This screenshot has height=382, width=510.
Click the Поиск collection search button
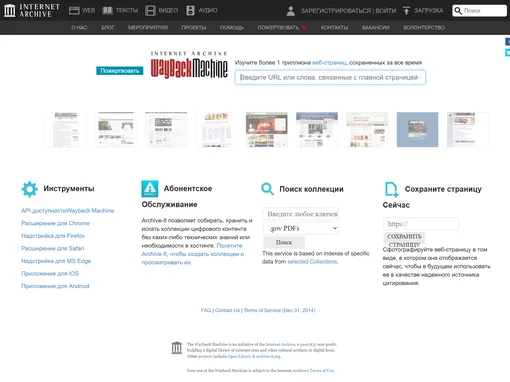[284, 242]
